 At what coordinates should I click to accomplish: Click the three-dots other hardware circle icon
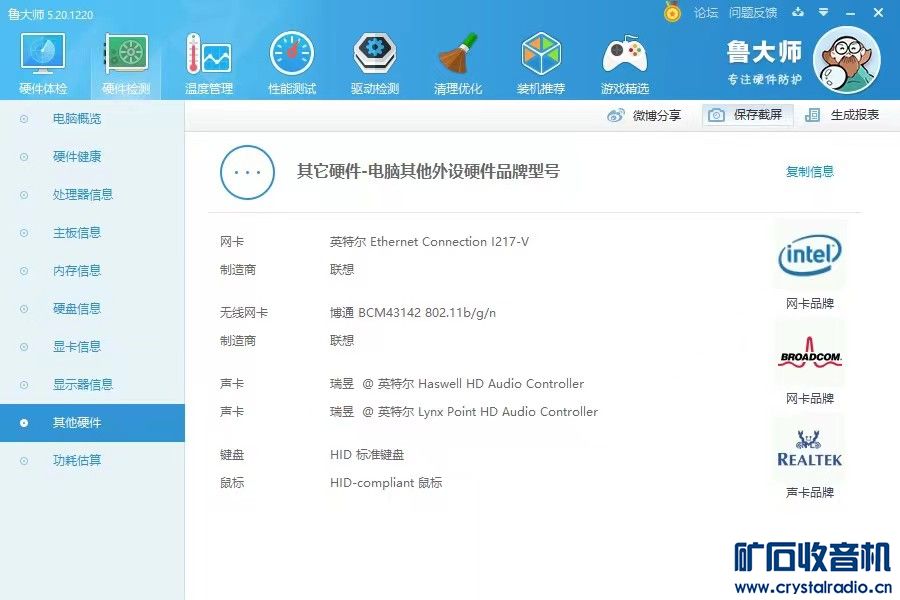tap(247, 172)
